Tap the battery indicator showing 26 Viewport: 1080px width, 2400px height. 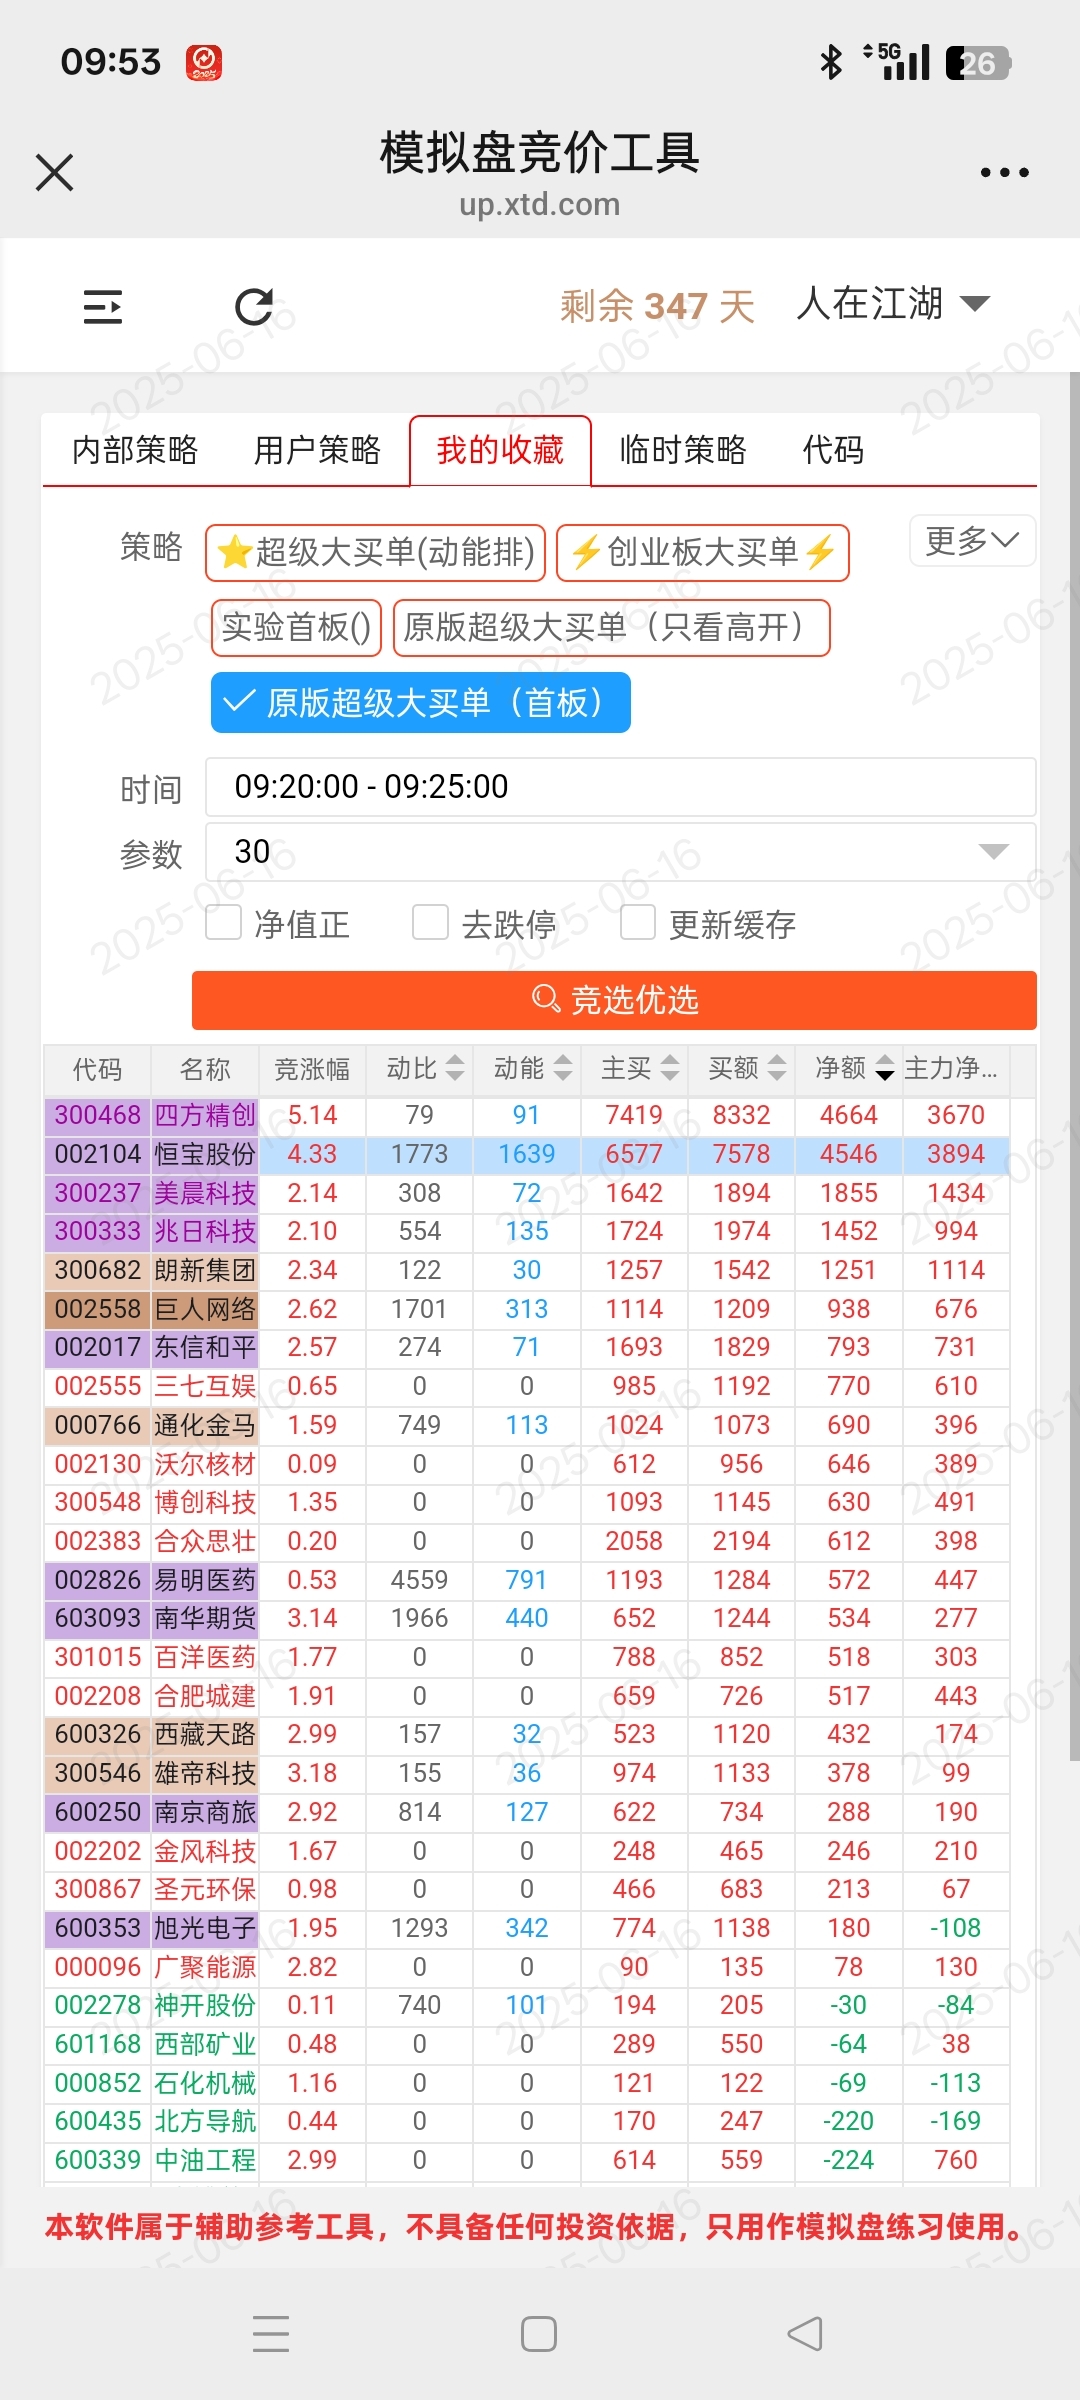pos(978,63)
